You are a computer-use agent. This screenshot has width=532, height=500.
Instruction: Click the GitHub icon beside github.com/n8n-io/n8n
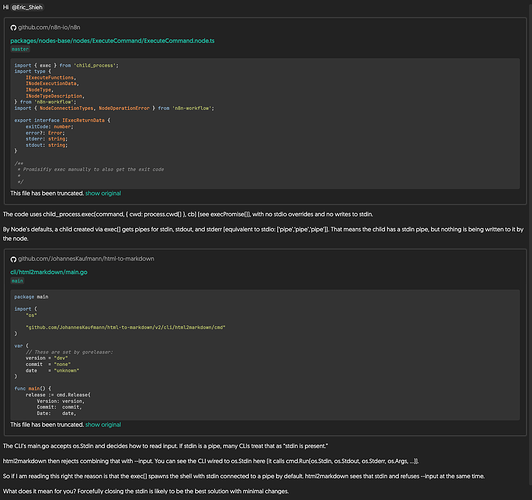point(13,28)
